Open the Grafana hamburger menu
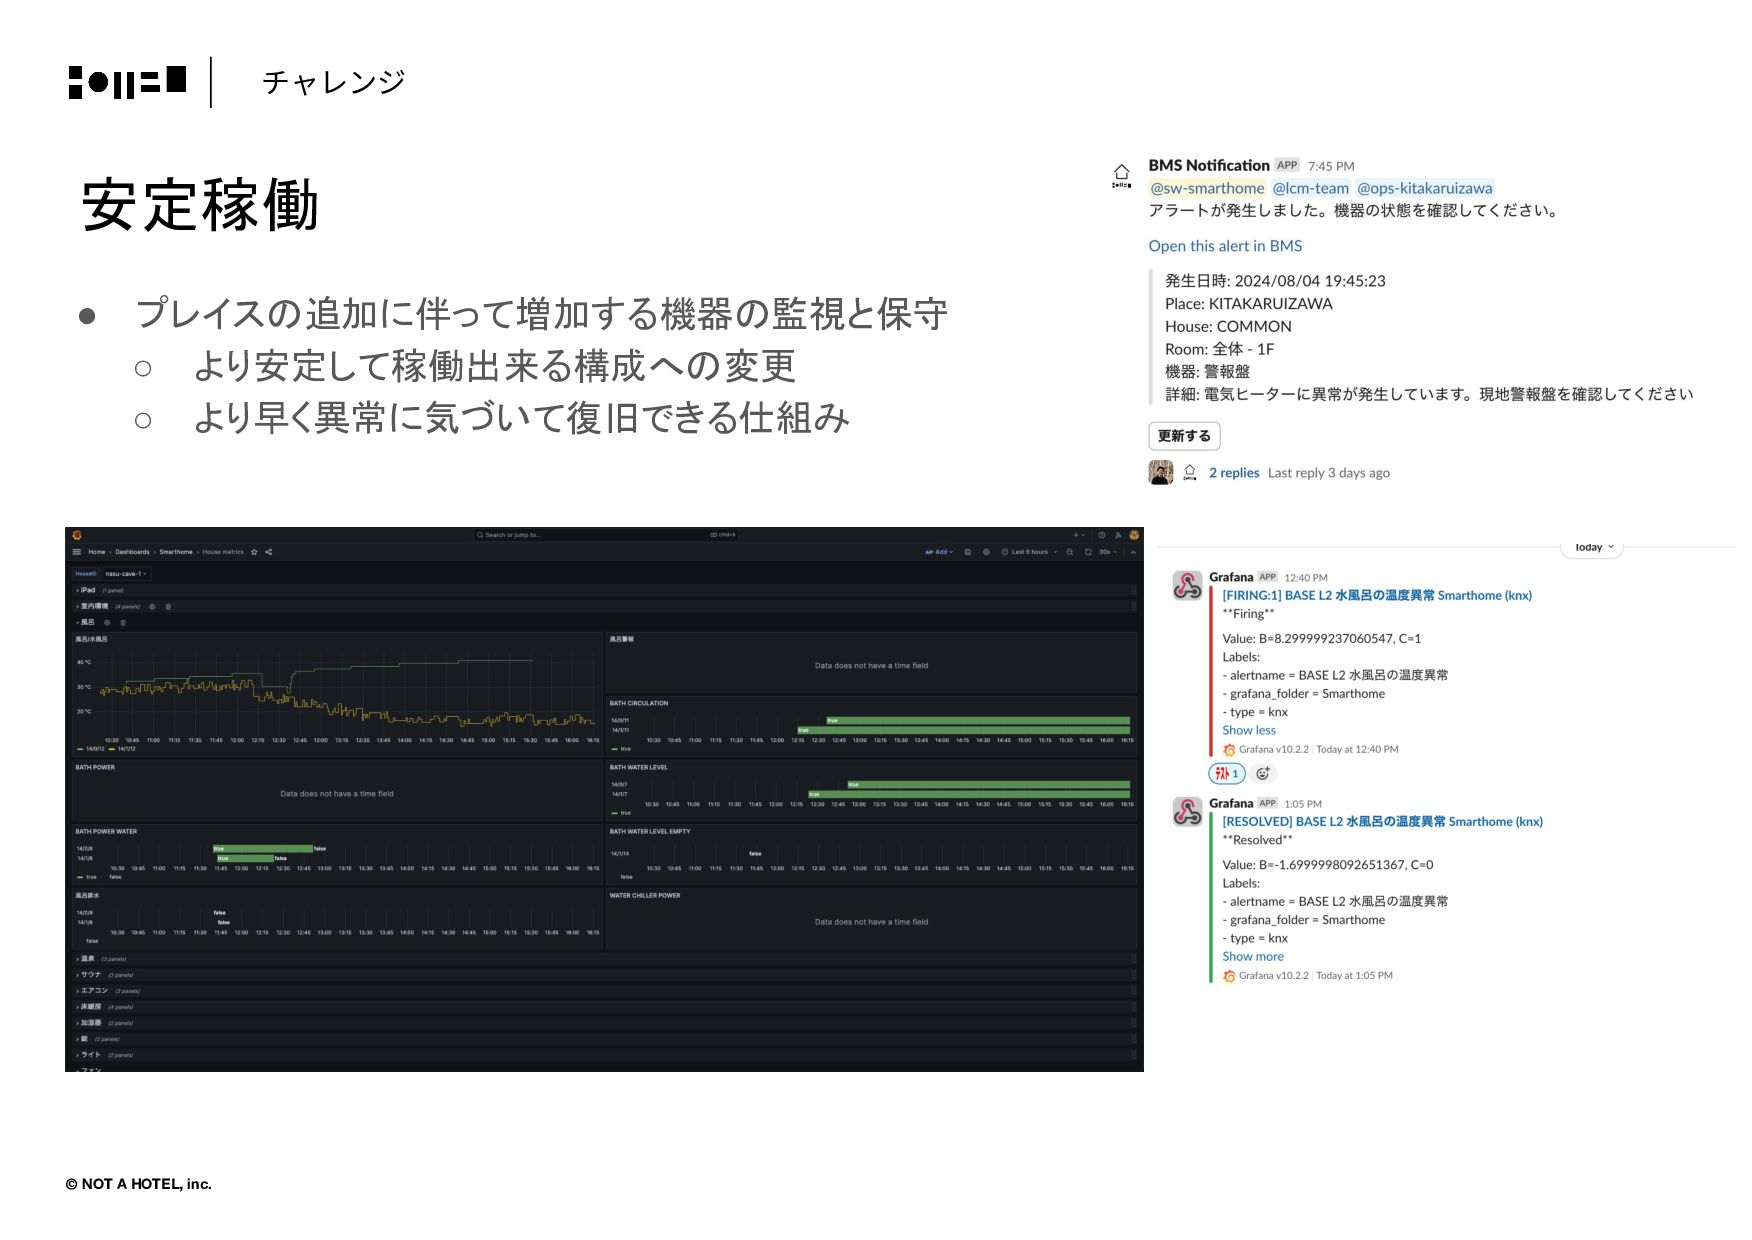 (x=77, y=552)
